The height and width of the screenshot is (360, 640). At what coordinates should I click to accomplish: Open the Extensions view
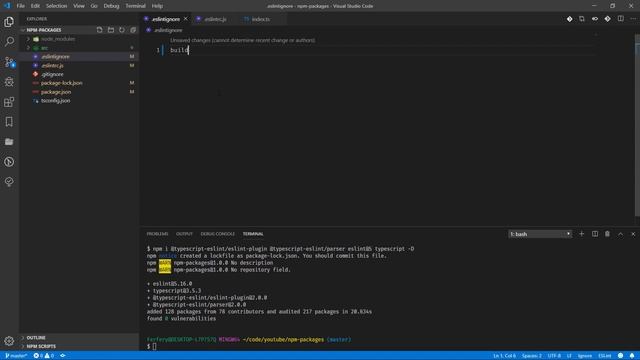coord(9,102)
